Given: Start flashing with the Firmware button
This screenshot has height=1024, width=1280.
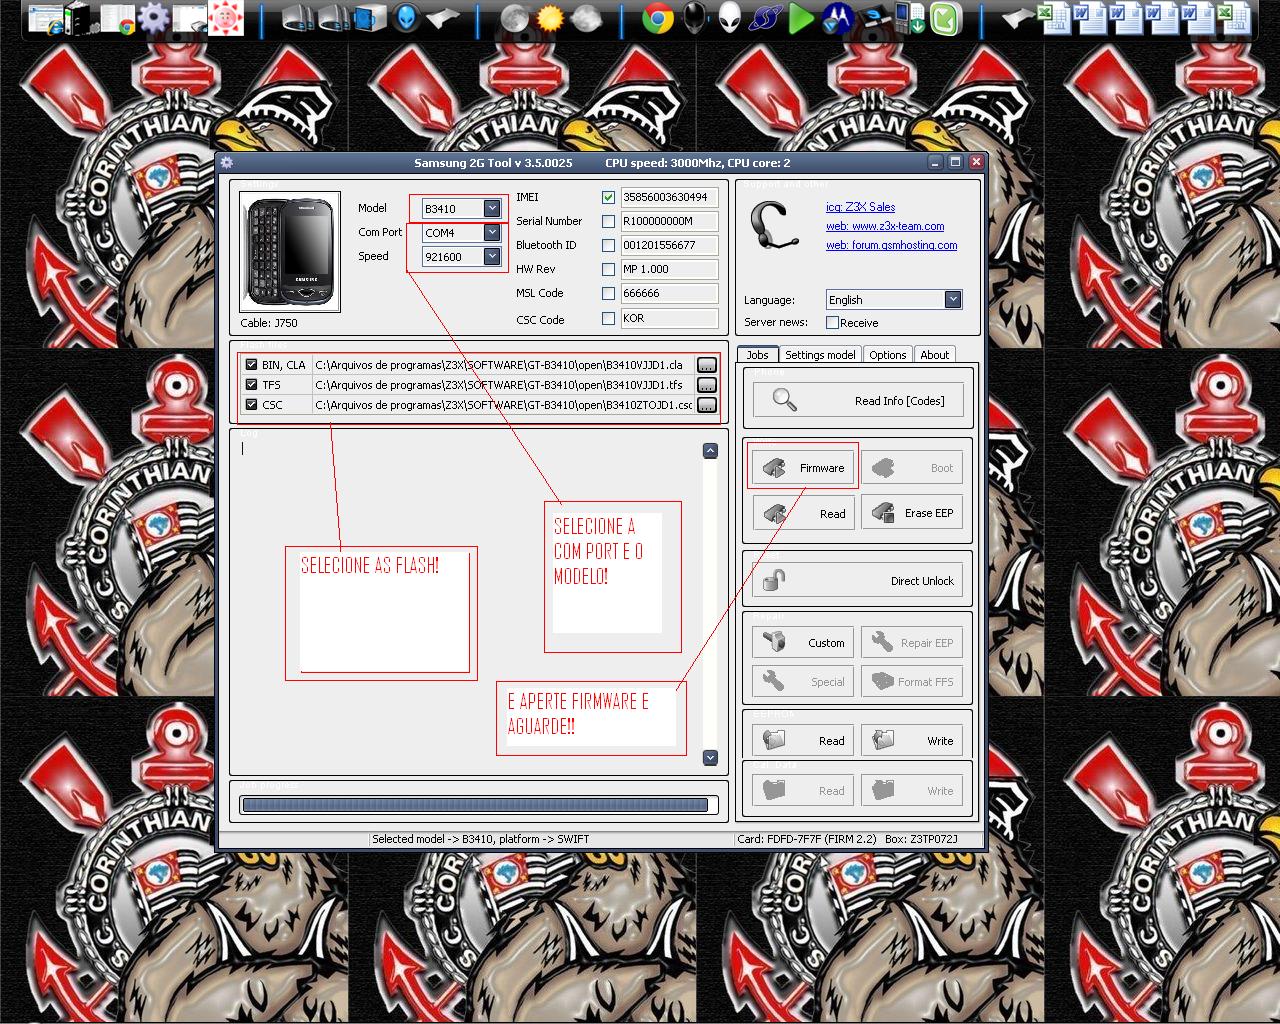Looking at the screenshot, I should (803, 468).
